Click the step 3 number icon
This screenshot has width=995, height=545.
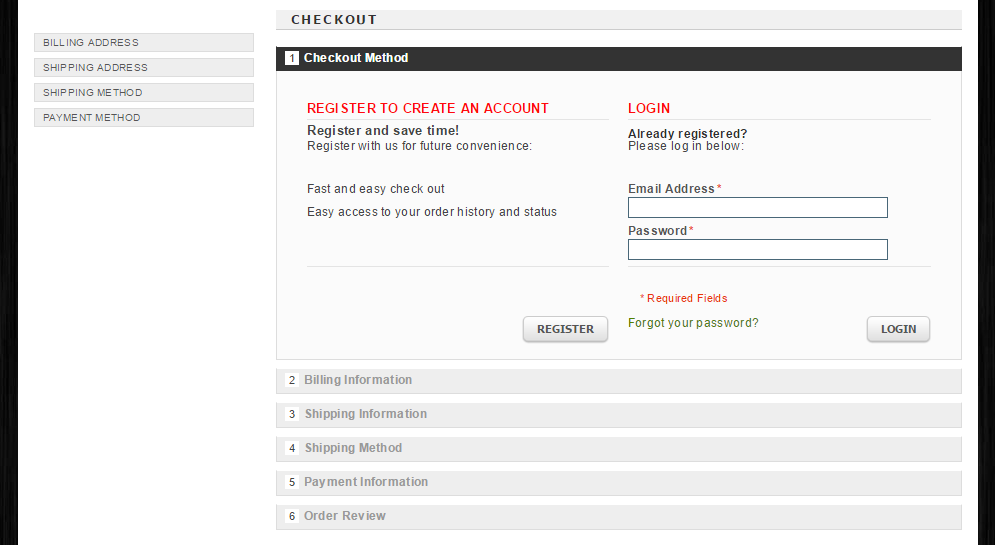pyautogui.click(x=292, y=415)
